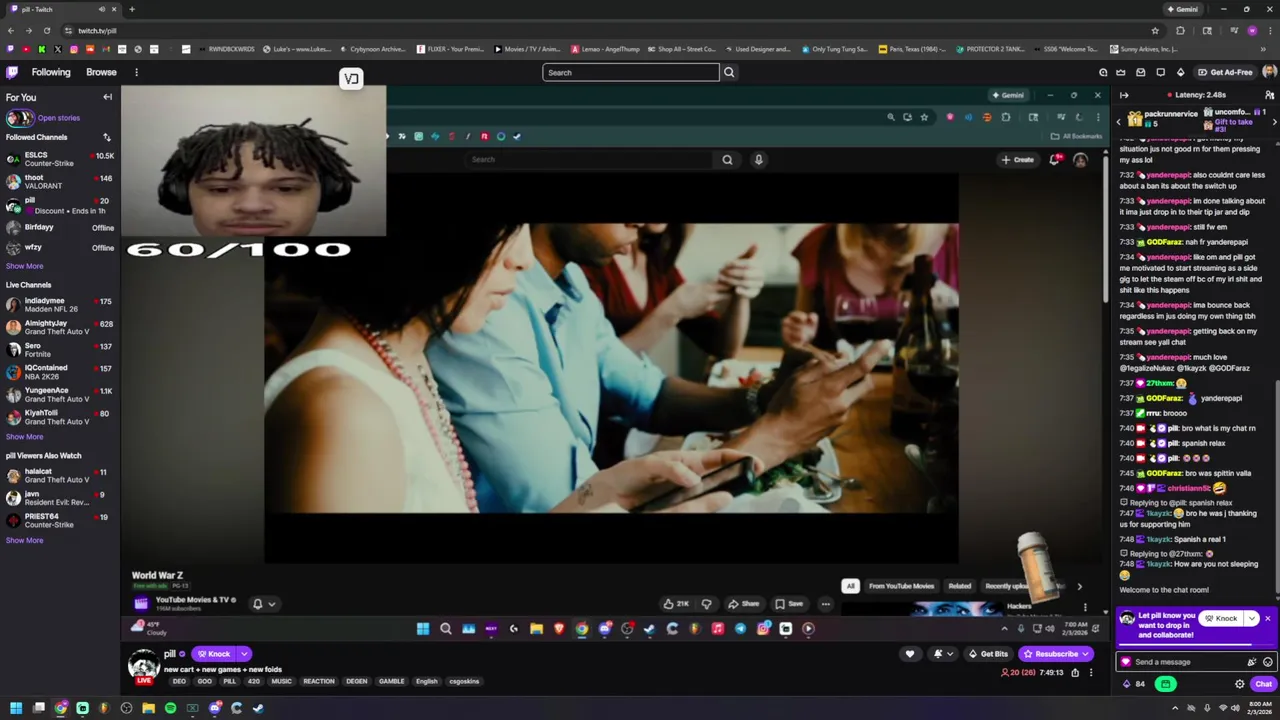Open stream more options kebab under viewer count
This screenshot has width=1280, height=720.
[x=1091, y=673]
